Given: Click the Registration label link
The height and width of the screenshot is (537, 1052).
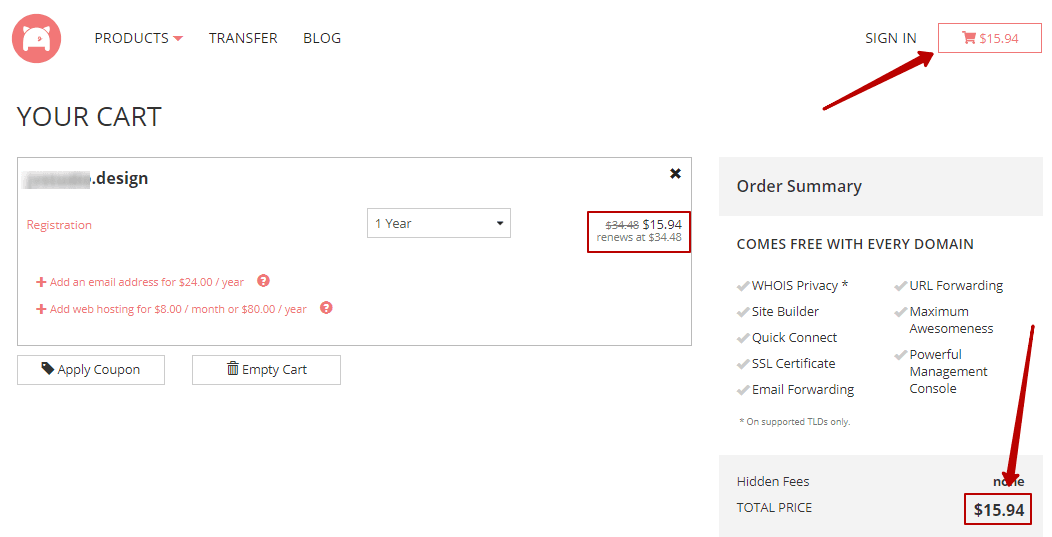Looking at the screenshot, I should click(x=59, y=225).
